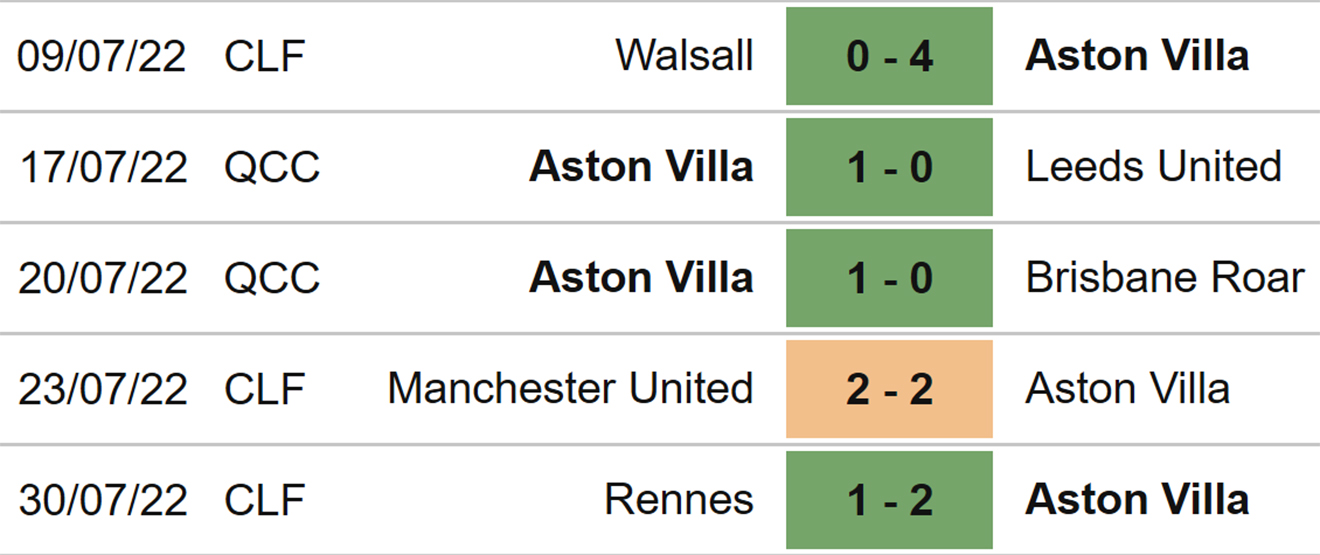Click Brisbane Roar team name
The image size is (1320, 555).
[1164, 278]
